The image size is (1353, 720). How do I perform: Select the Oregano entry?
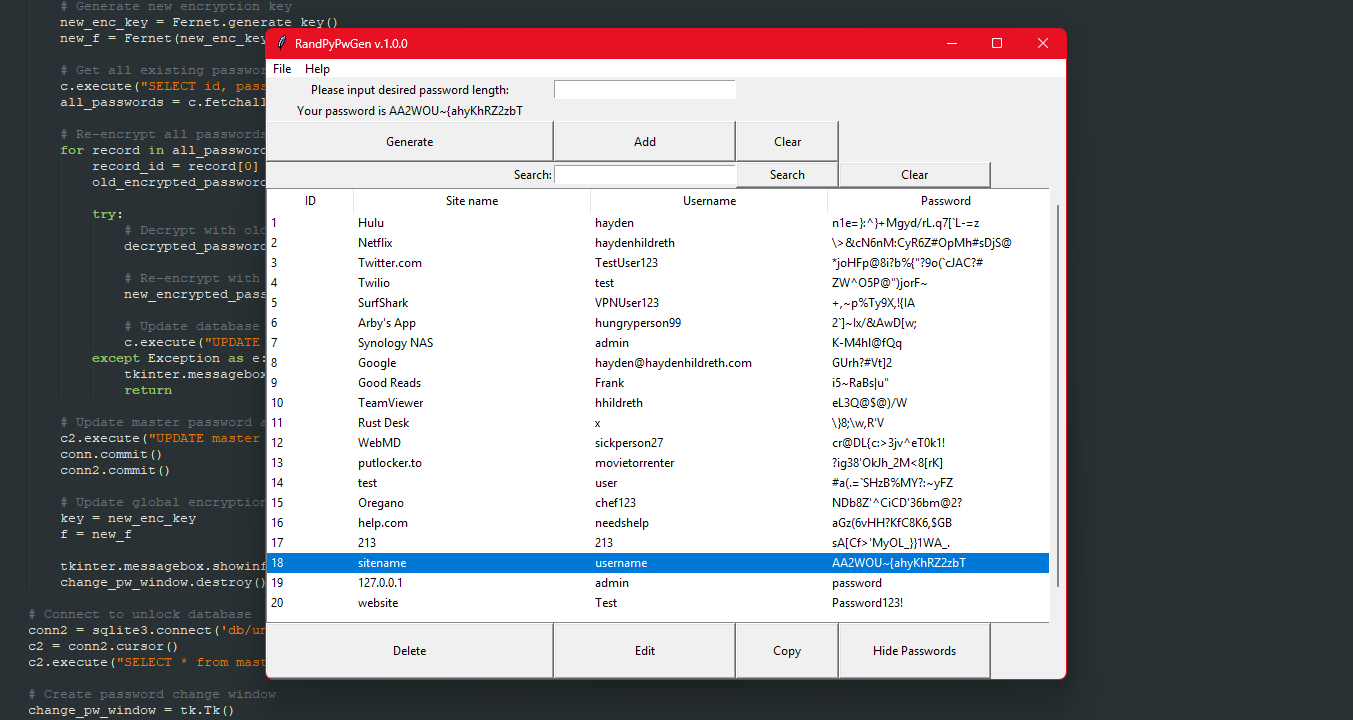(x=658, y=503)
